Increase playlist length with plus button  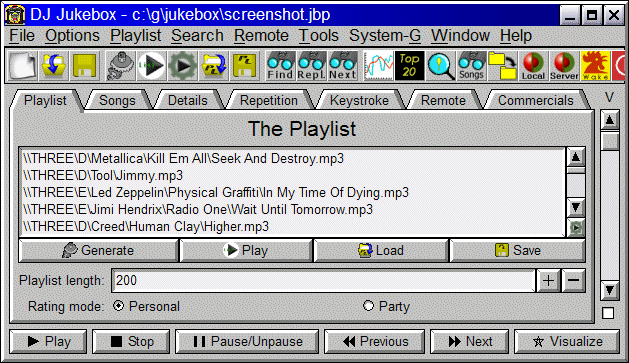click(548, 280)
